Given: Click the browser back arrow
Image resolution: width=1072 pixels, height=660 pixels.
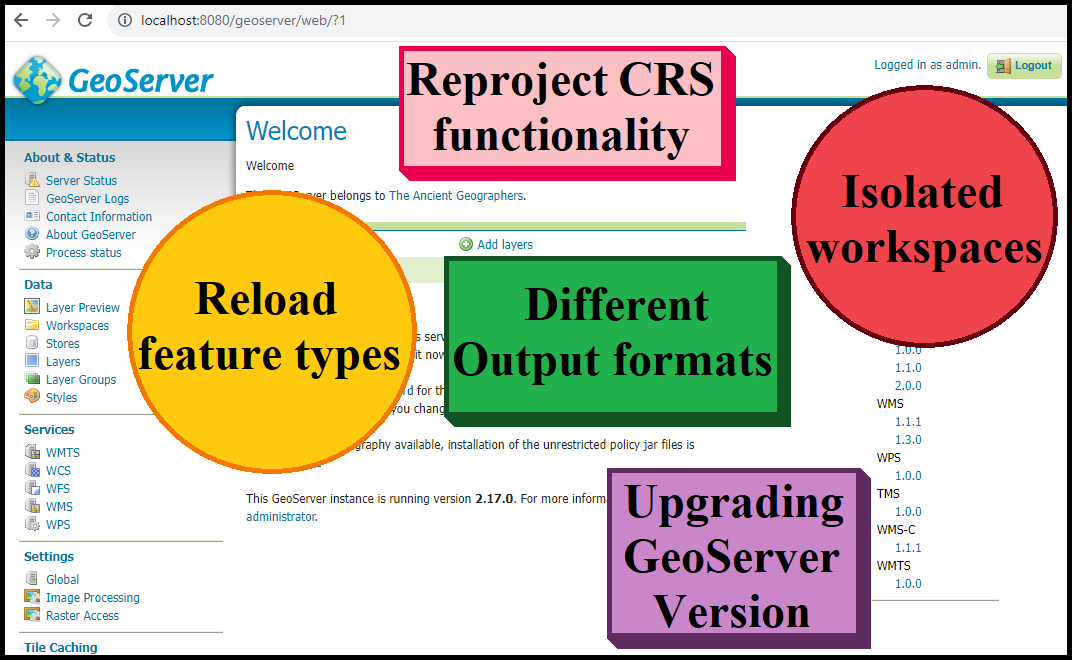Looking at the screenshot, I should click(x=21, y=20).
